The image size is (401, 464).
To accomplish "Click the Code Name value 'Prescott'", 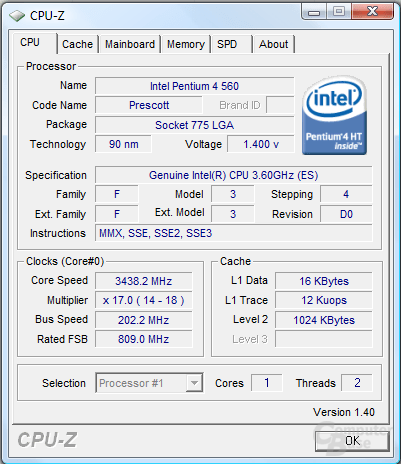I will click(x=149, y=105).
